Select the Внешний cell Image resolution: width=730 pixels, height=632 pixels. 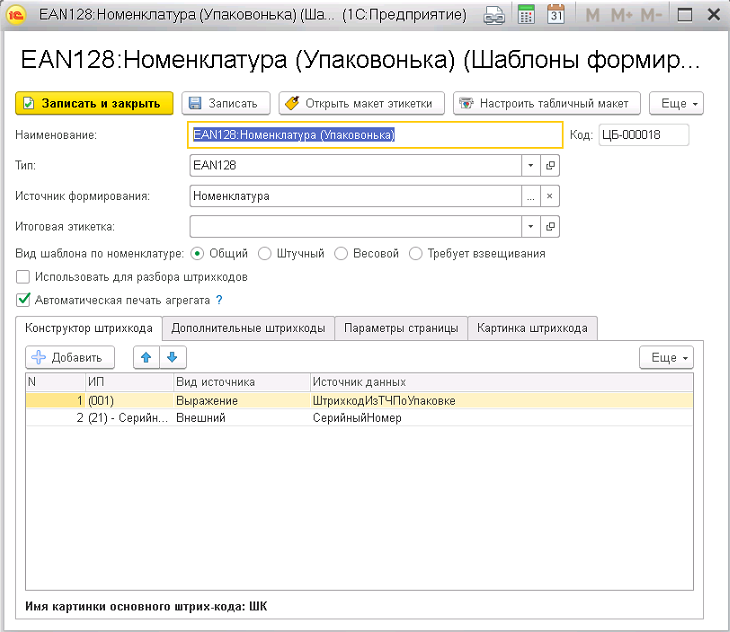coord(242,418)
